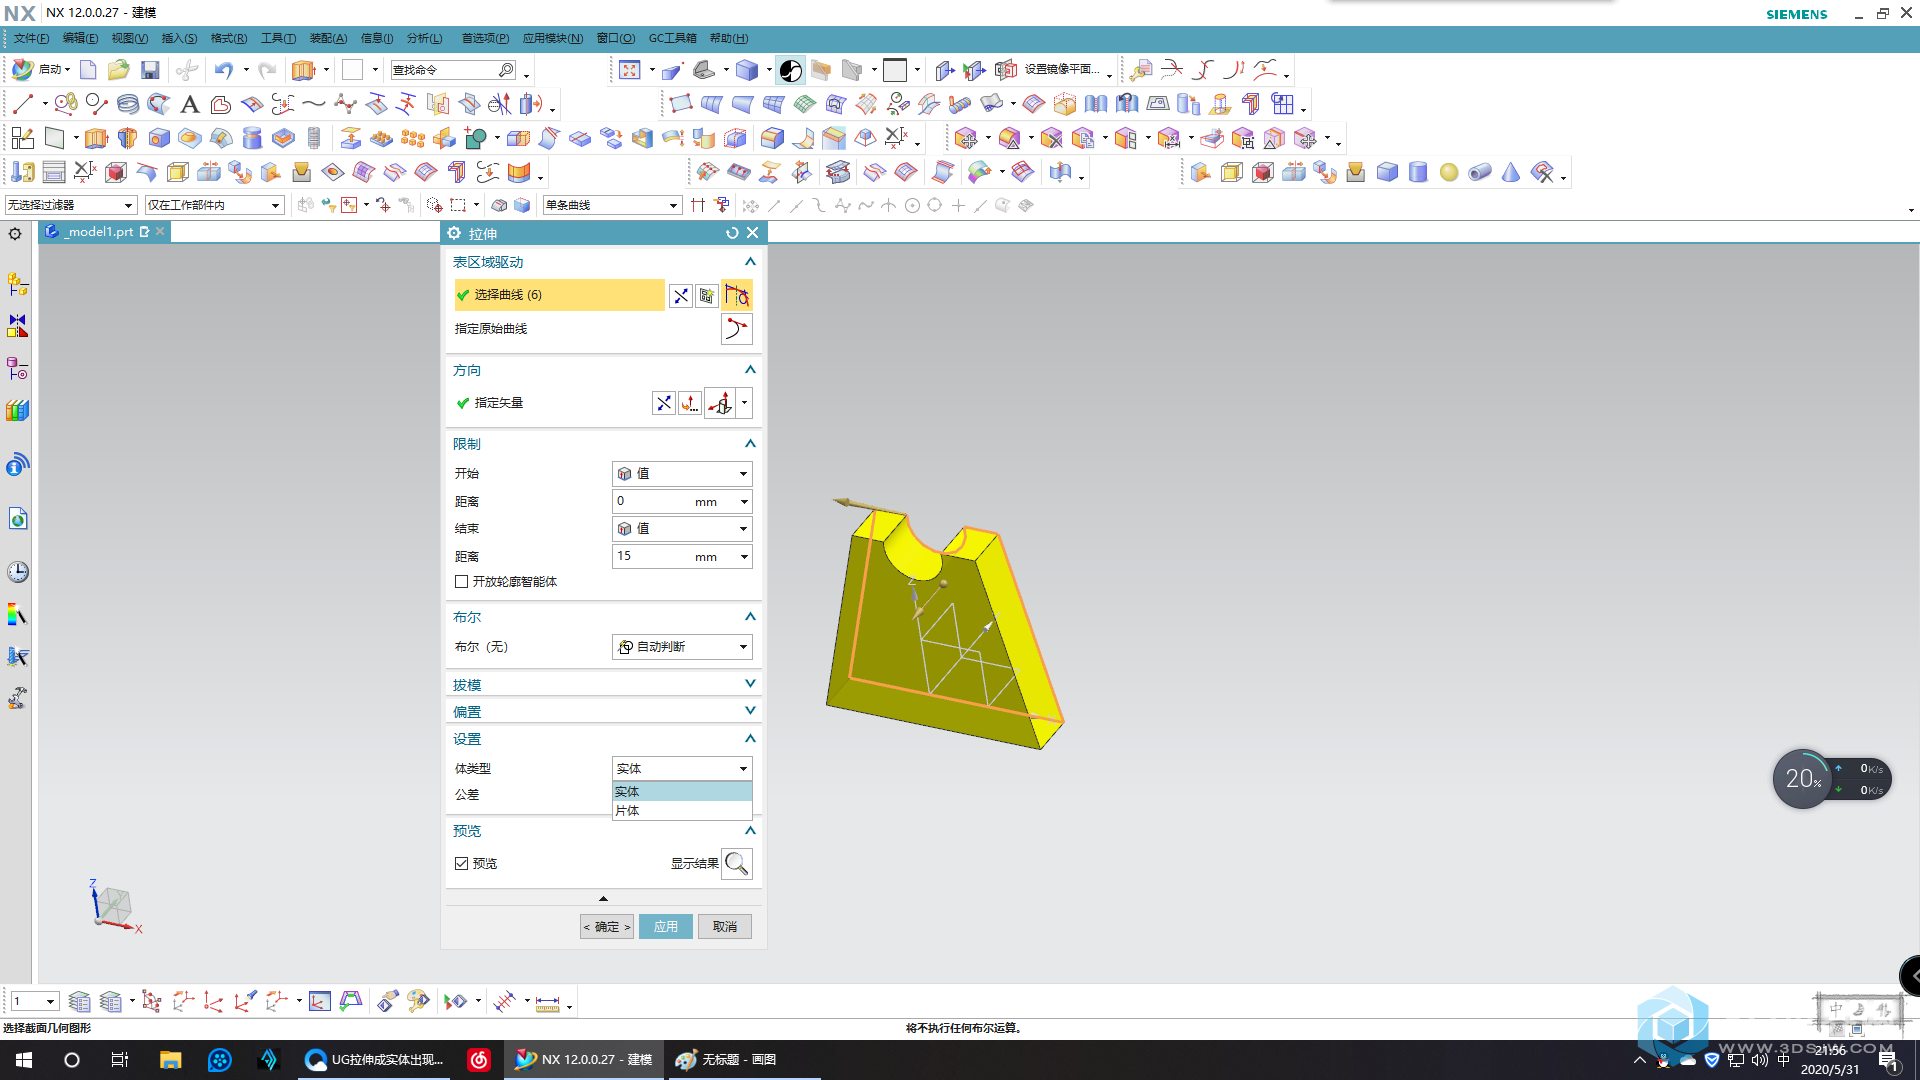Open the History clock sidebar icon
Image resolution: width=1920 pixels, height=1080 pixels.
click(x=17, y=572)
